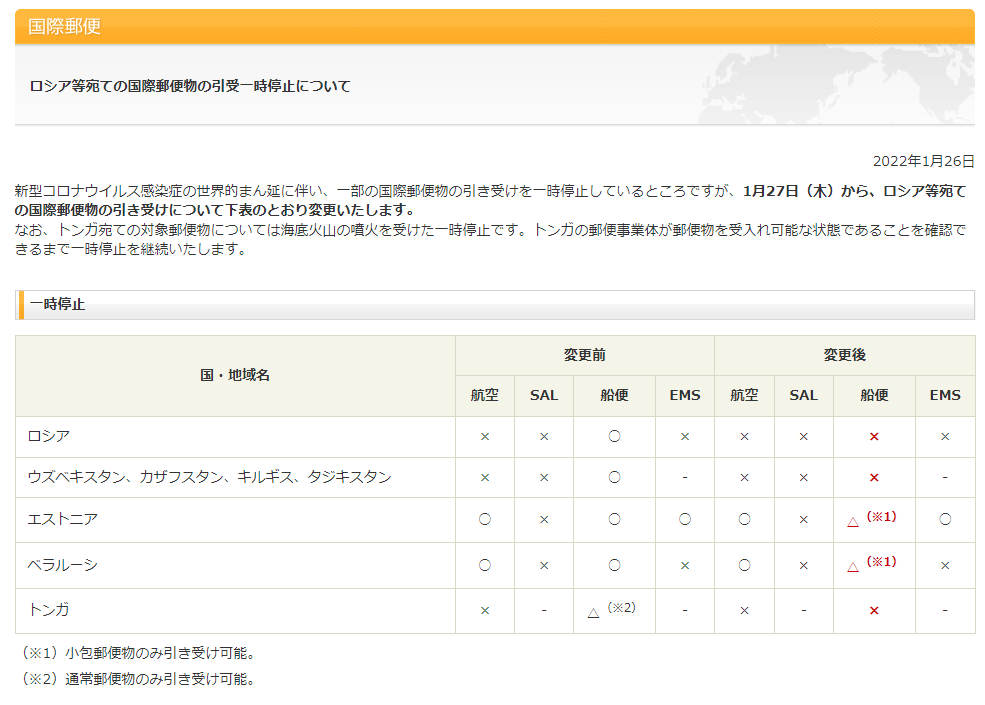The height and width of the screenshot is (705, 985).
Task: Click the トンガ row country name
Action: [x=48, y=610]
